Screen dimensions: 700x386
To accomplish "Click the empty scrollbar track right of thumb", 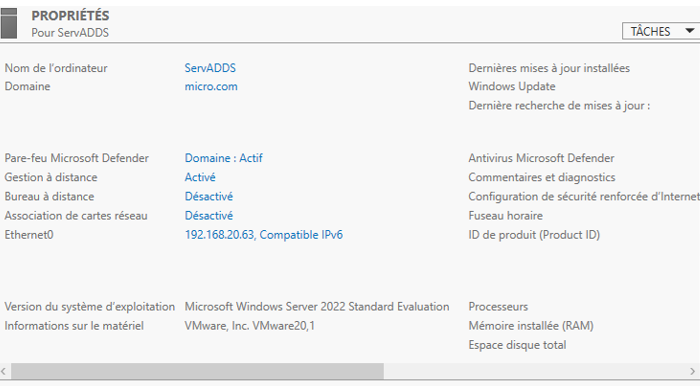I will tap(535, 371).
